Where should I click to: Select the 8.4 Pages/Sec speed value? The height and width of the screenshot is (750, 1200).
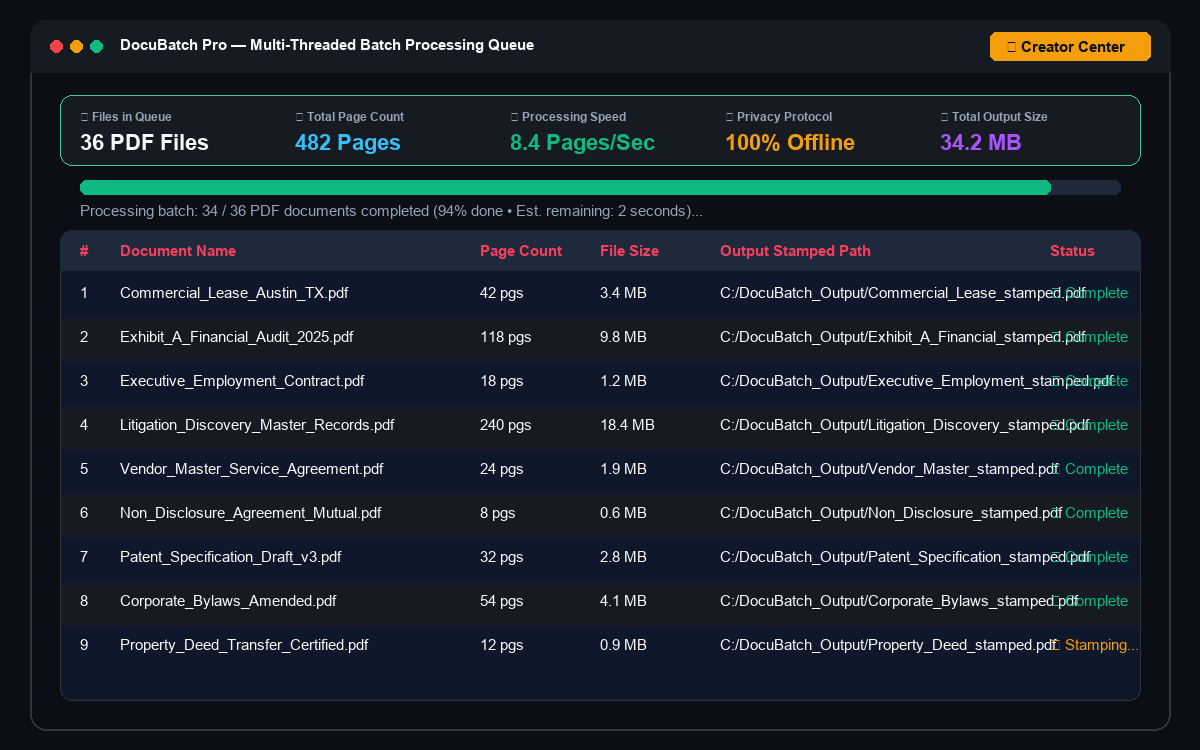click(582, 142)
